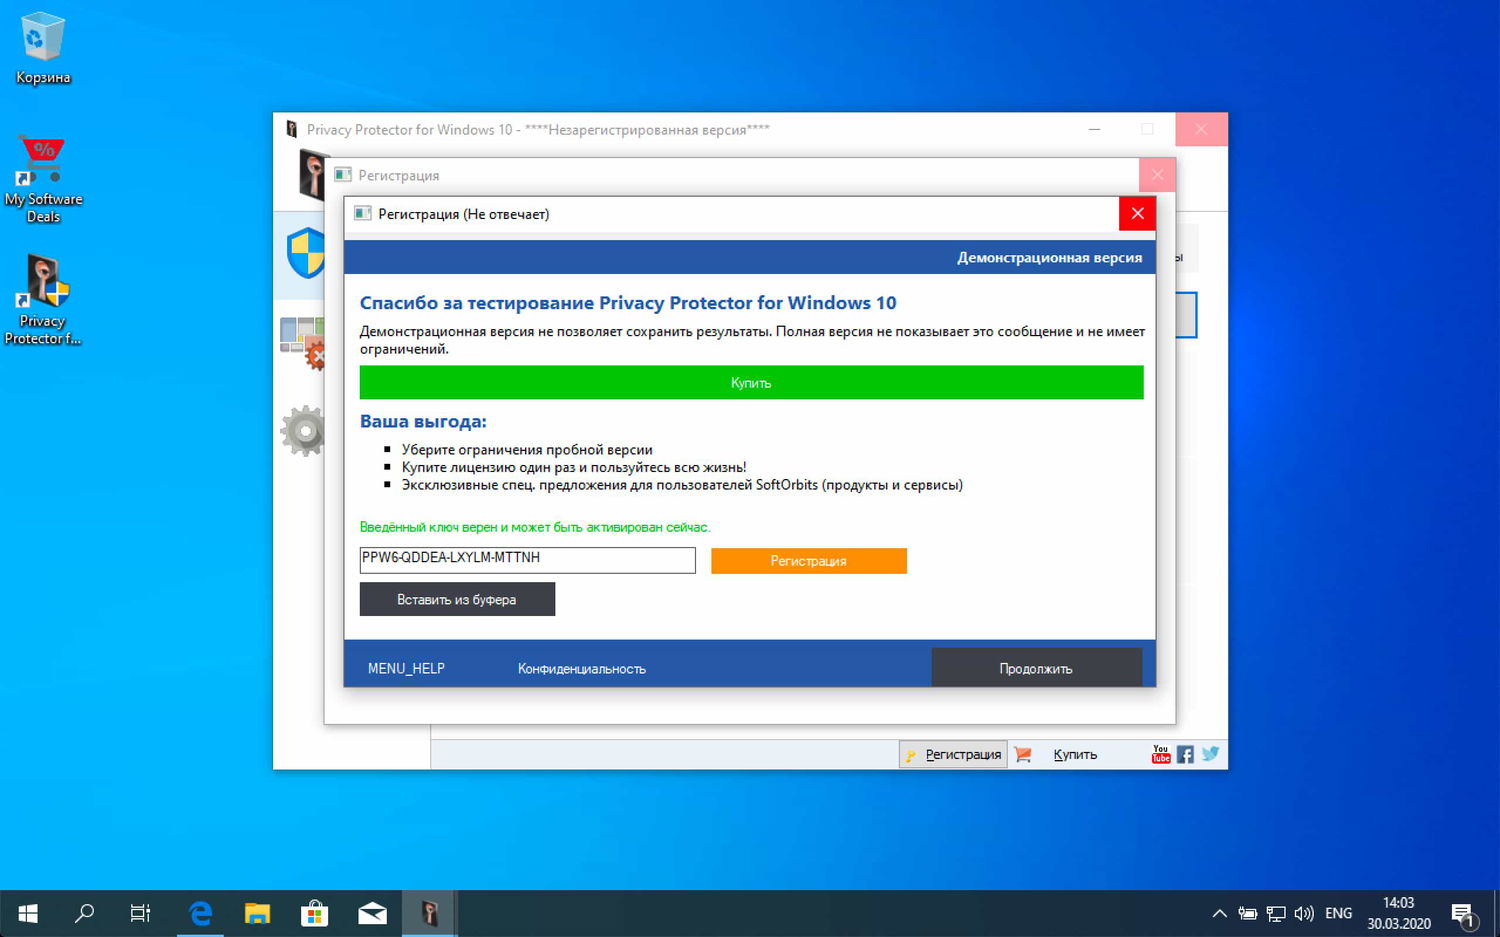Click Вставить из буфера button
The width and height of the screenshot is (1500, 937).
click(x=457, y=599)
